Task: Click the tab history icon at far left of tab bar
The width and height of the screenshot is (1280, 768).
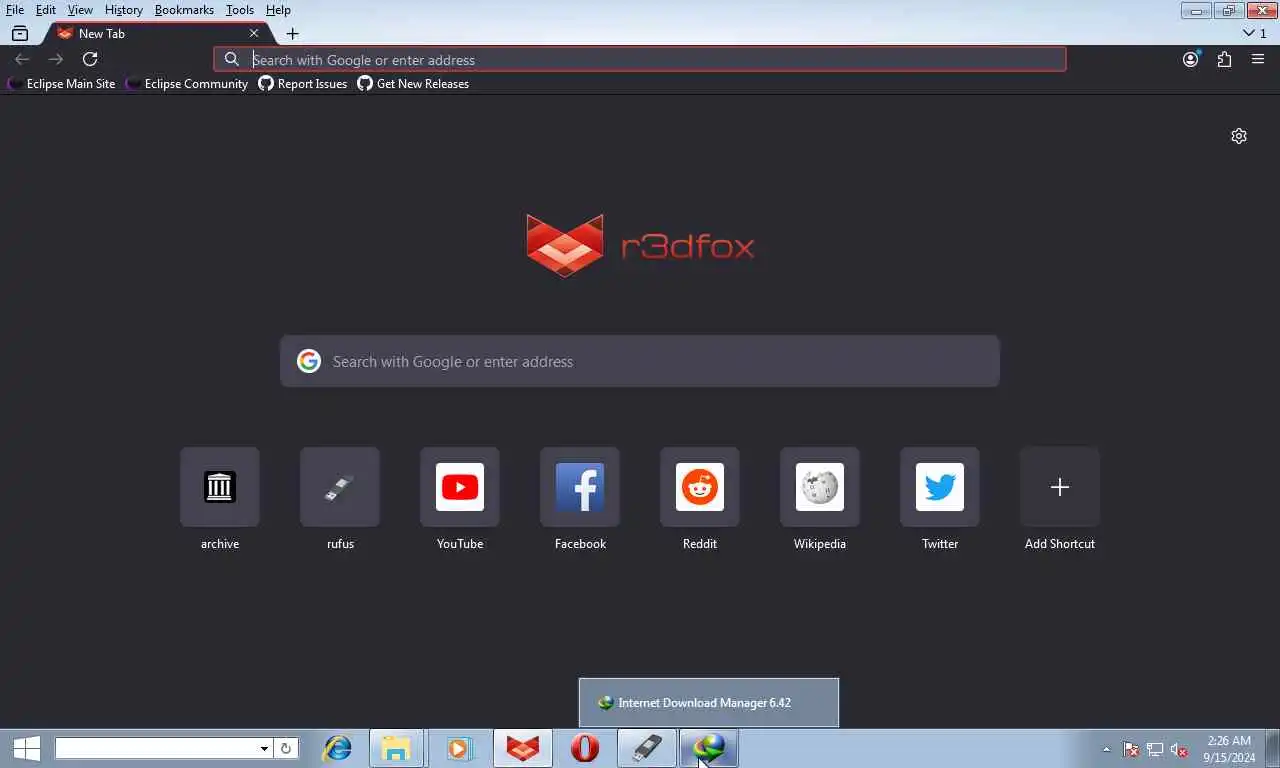Action: (19, 33)
